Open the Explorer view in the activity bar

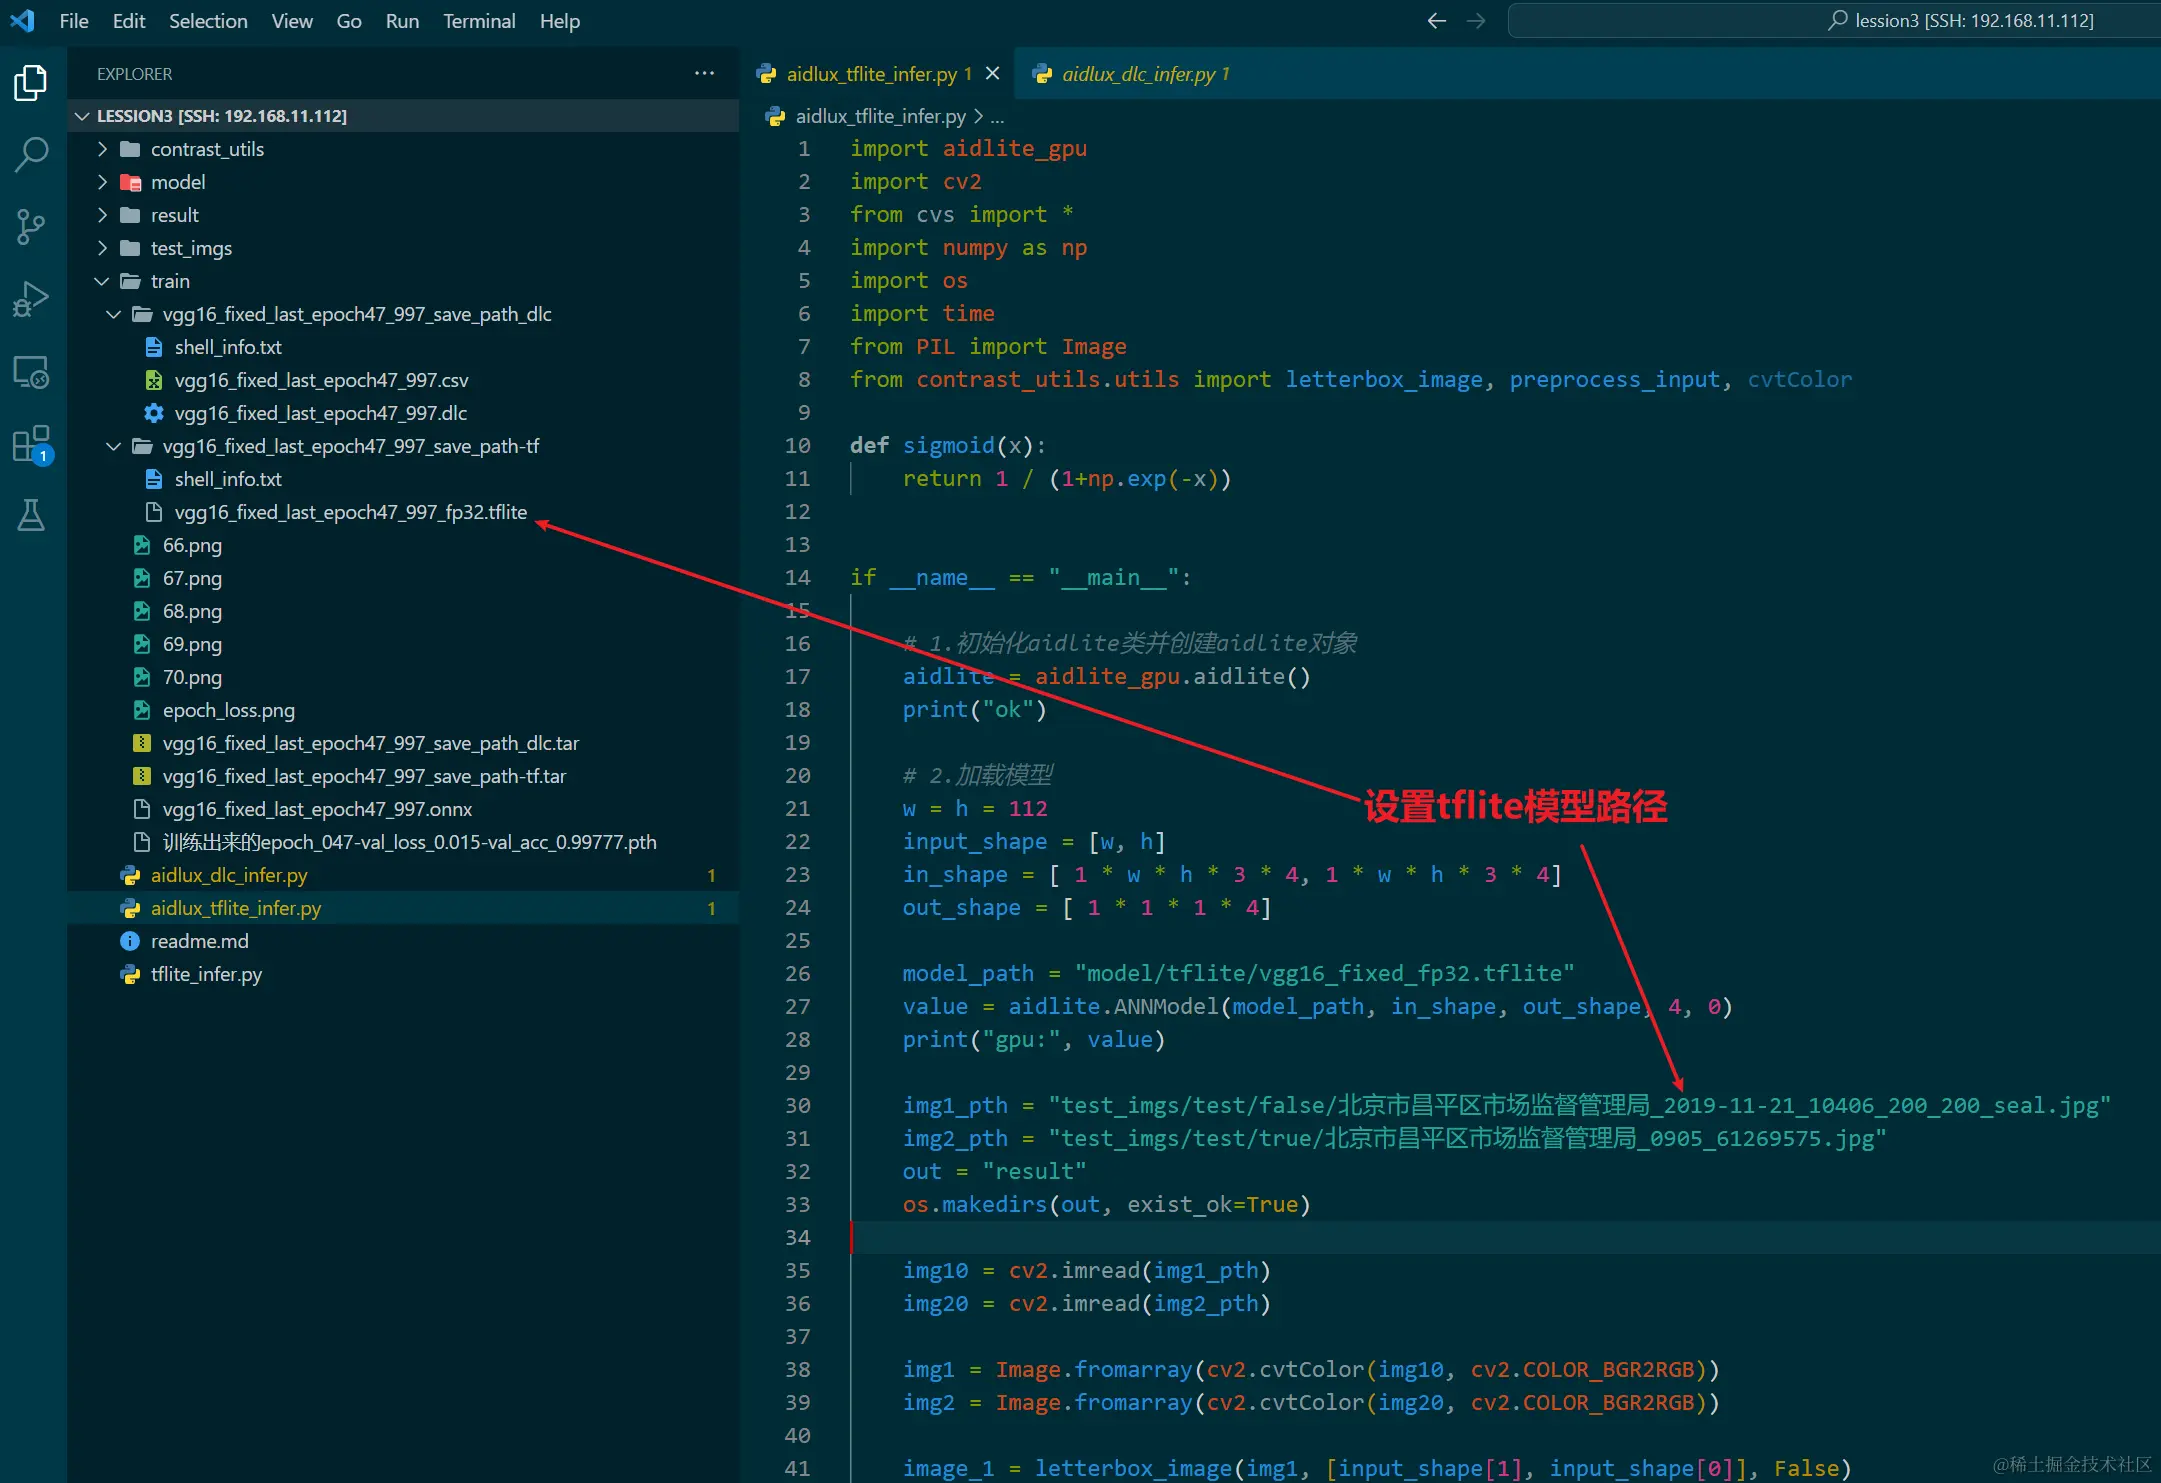(31, 83)
